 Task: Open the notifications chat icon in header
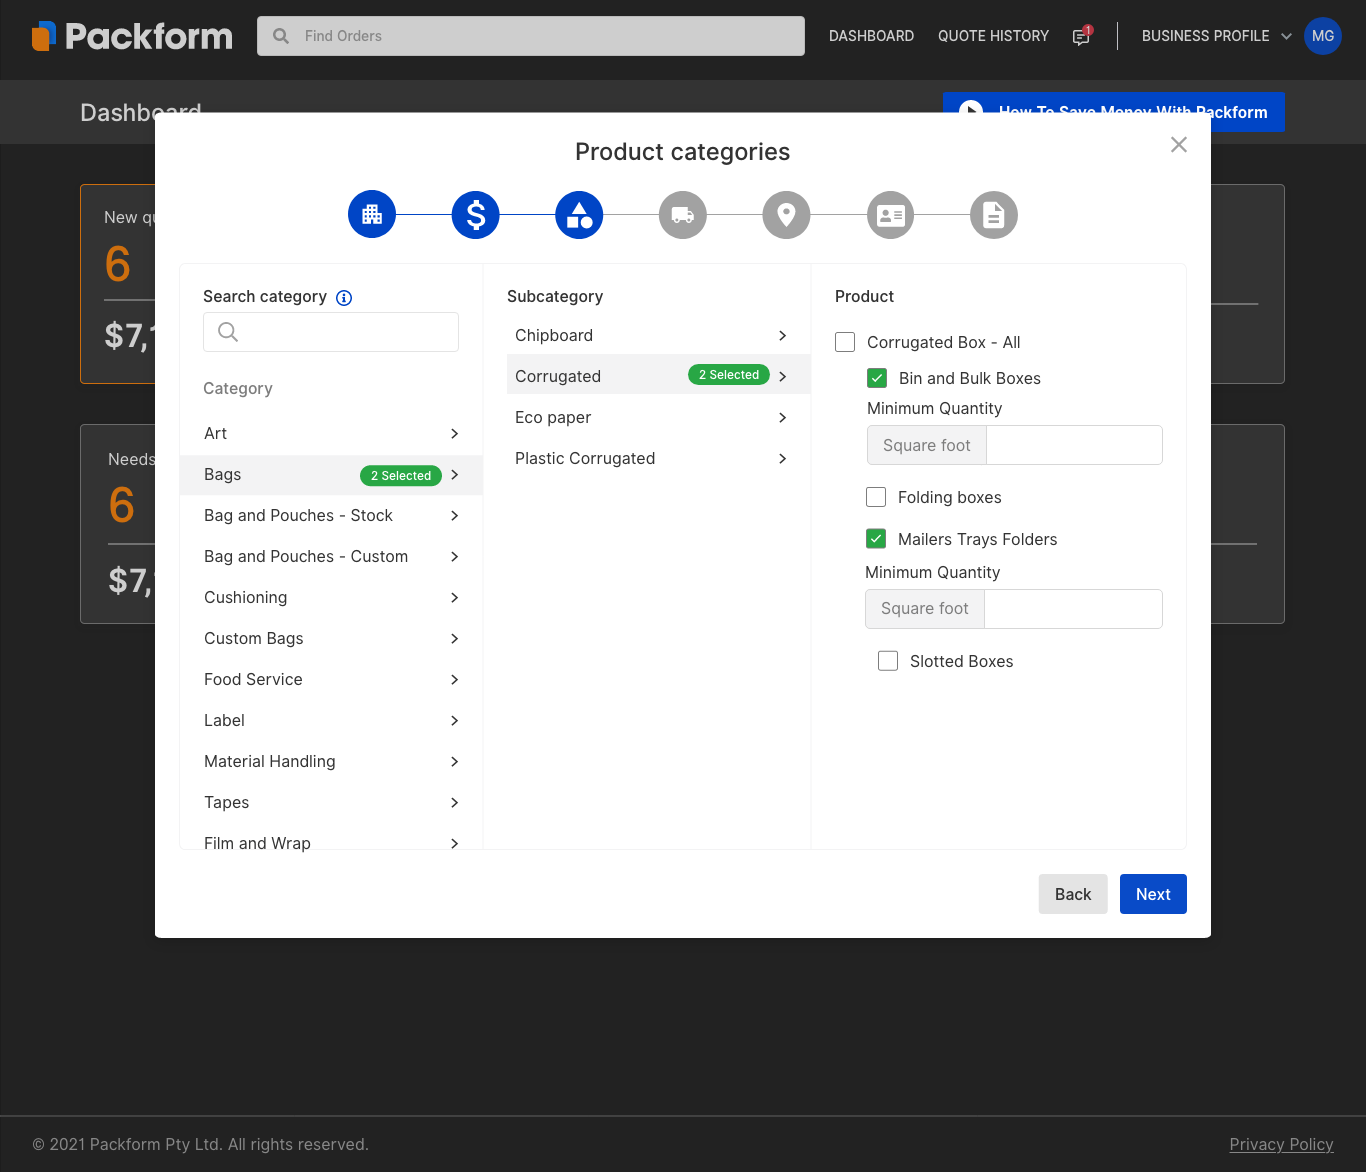[1081, 36]
